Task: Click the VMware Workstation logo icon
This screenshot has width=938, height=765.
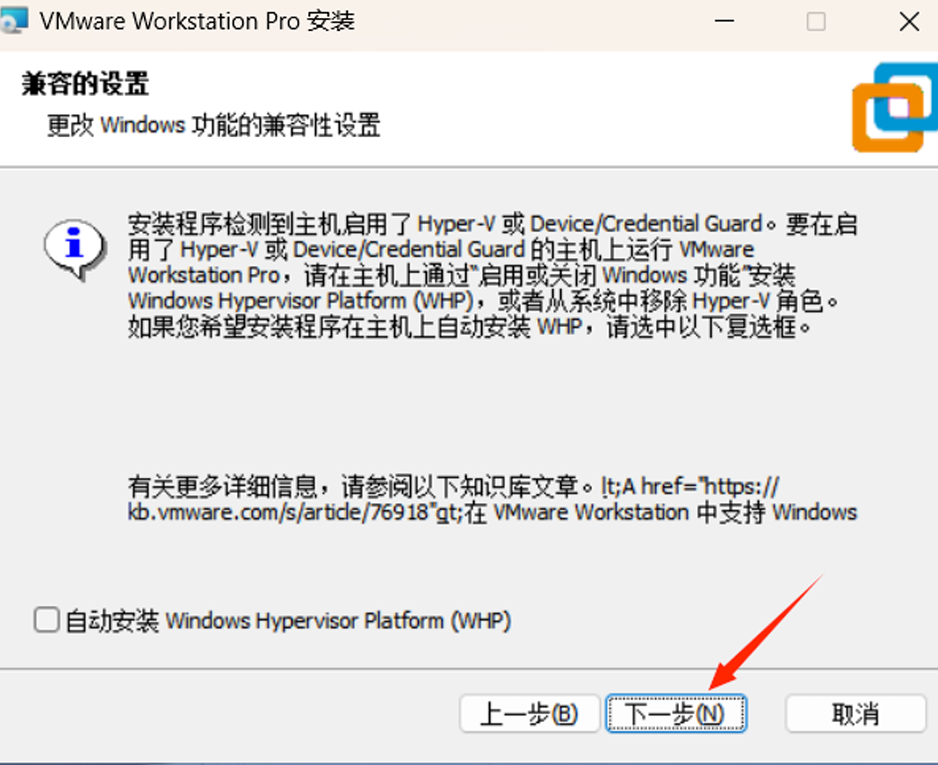Action: point(894,108)
